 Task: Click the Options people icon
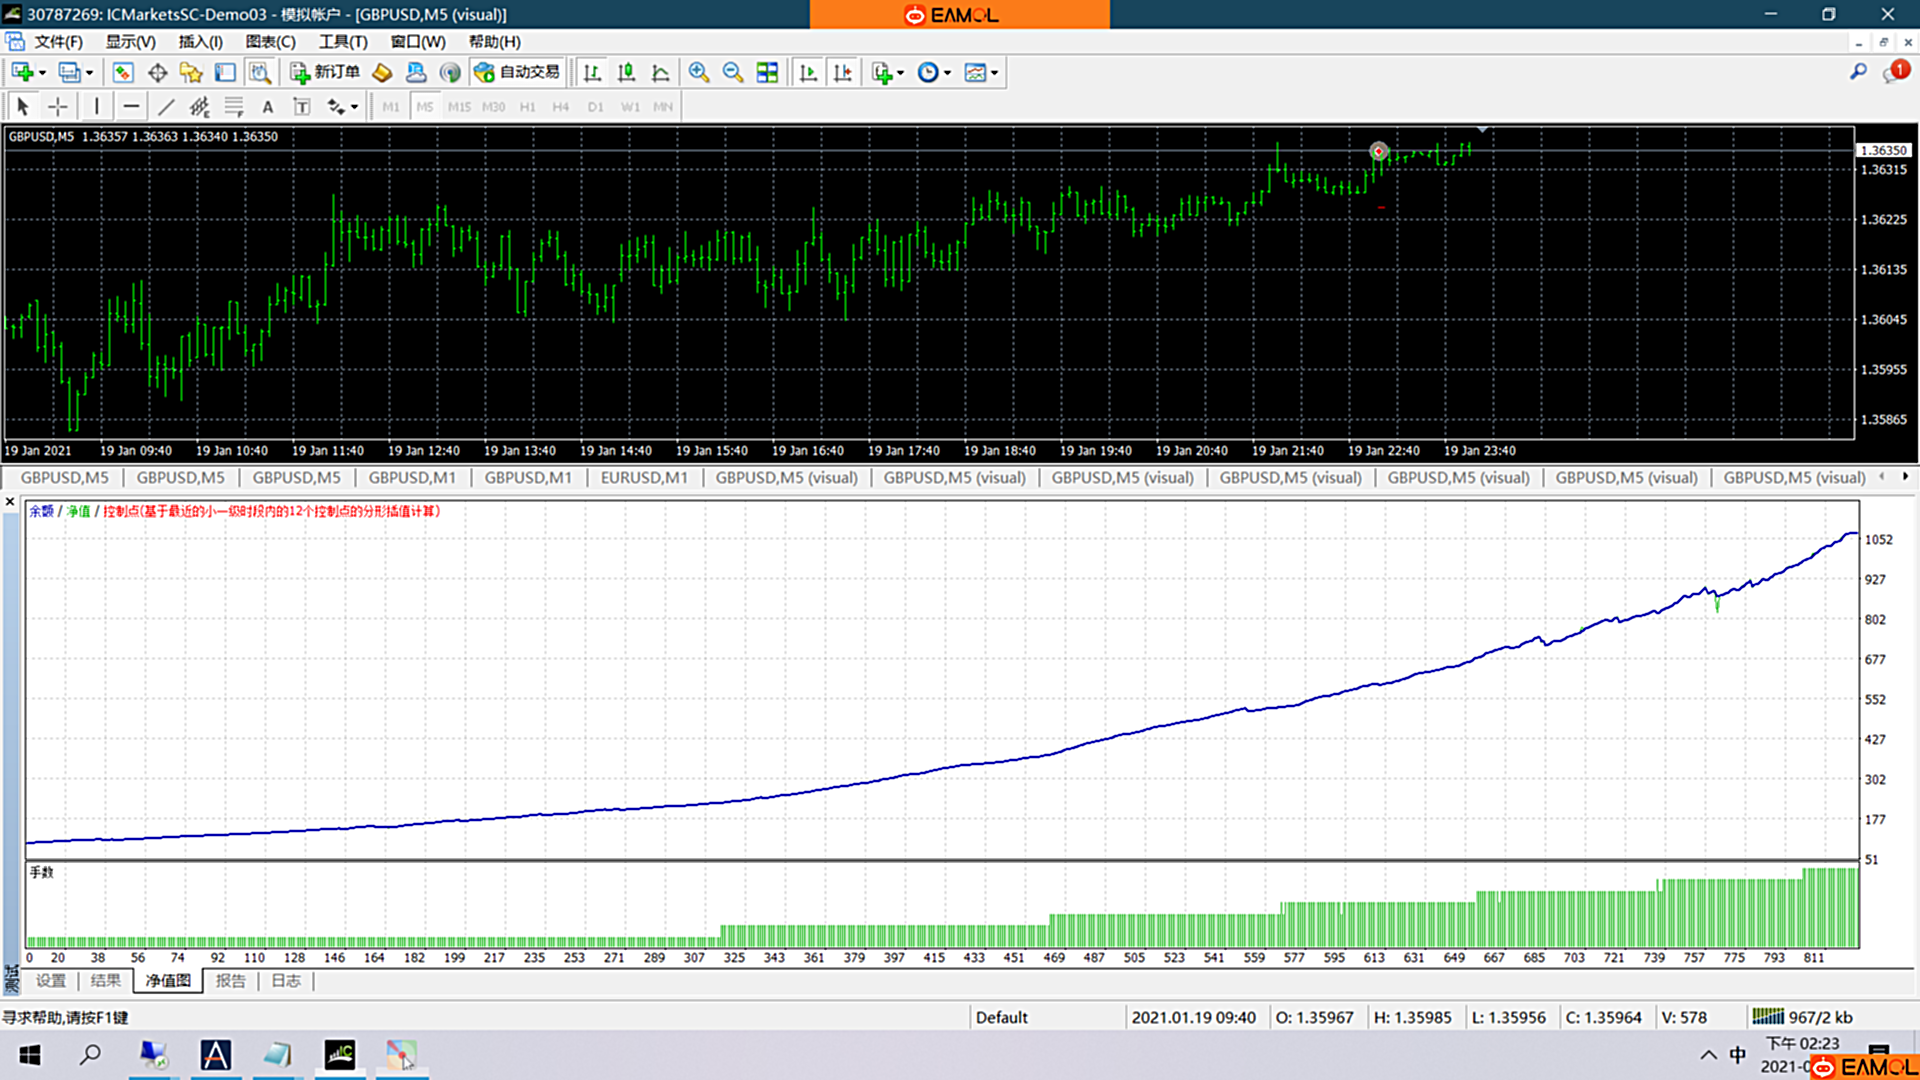(416, 72)
